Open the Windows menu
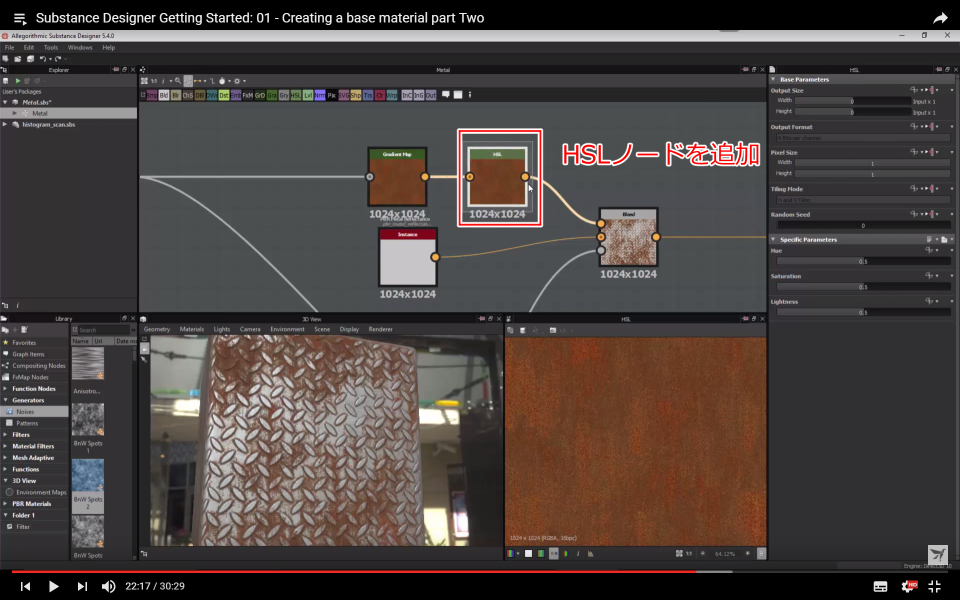 (x=80, y=47)
